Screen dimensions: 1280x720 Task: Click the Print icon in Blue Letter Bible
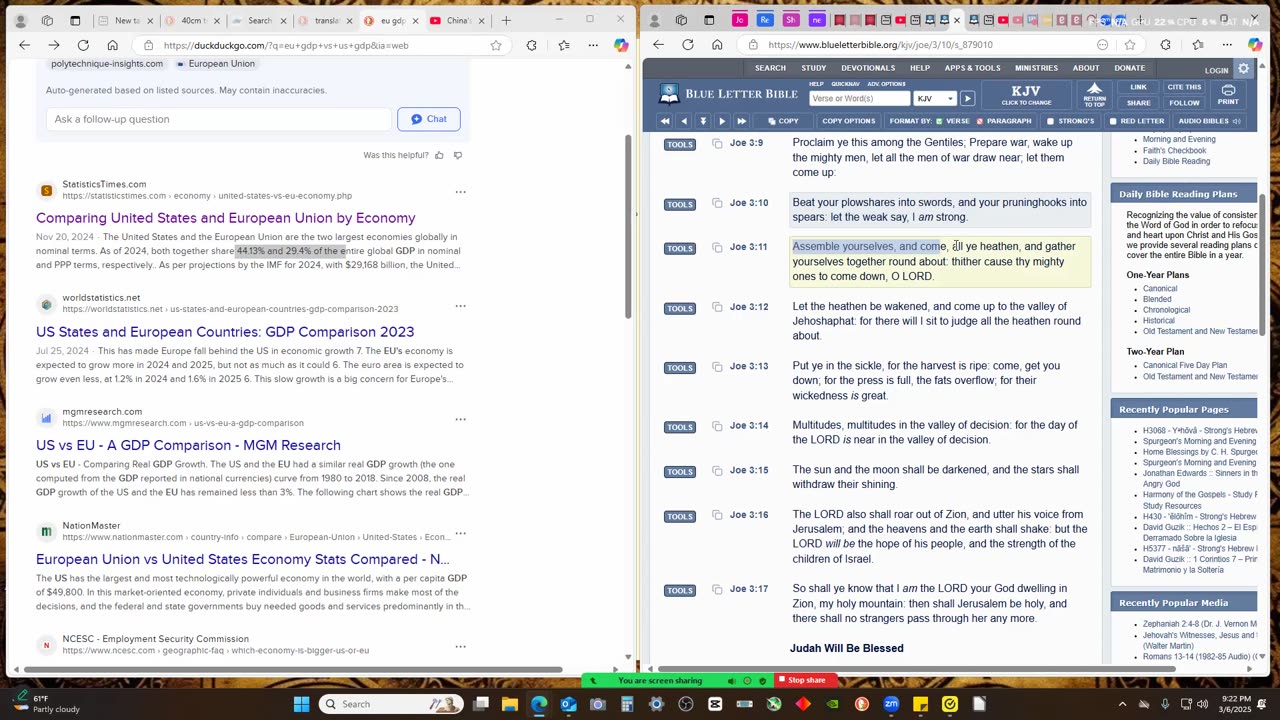[1228, 95]
